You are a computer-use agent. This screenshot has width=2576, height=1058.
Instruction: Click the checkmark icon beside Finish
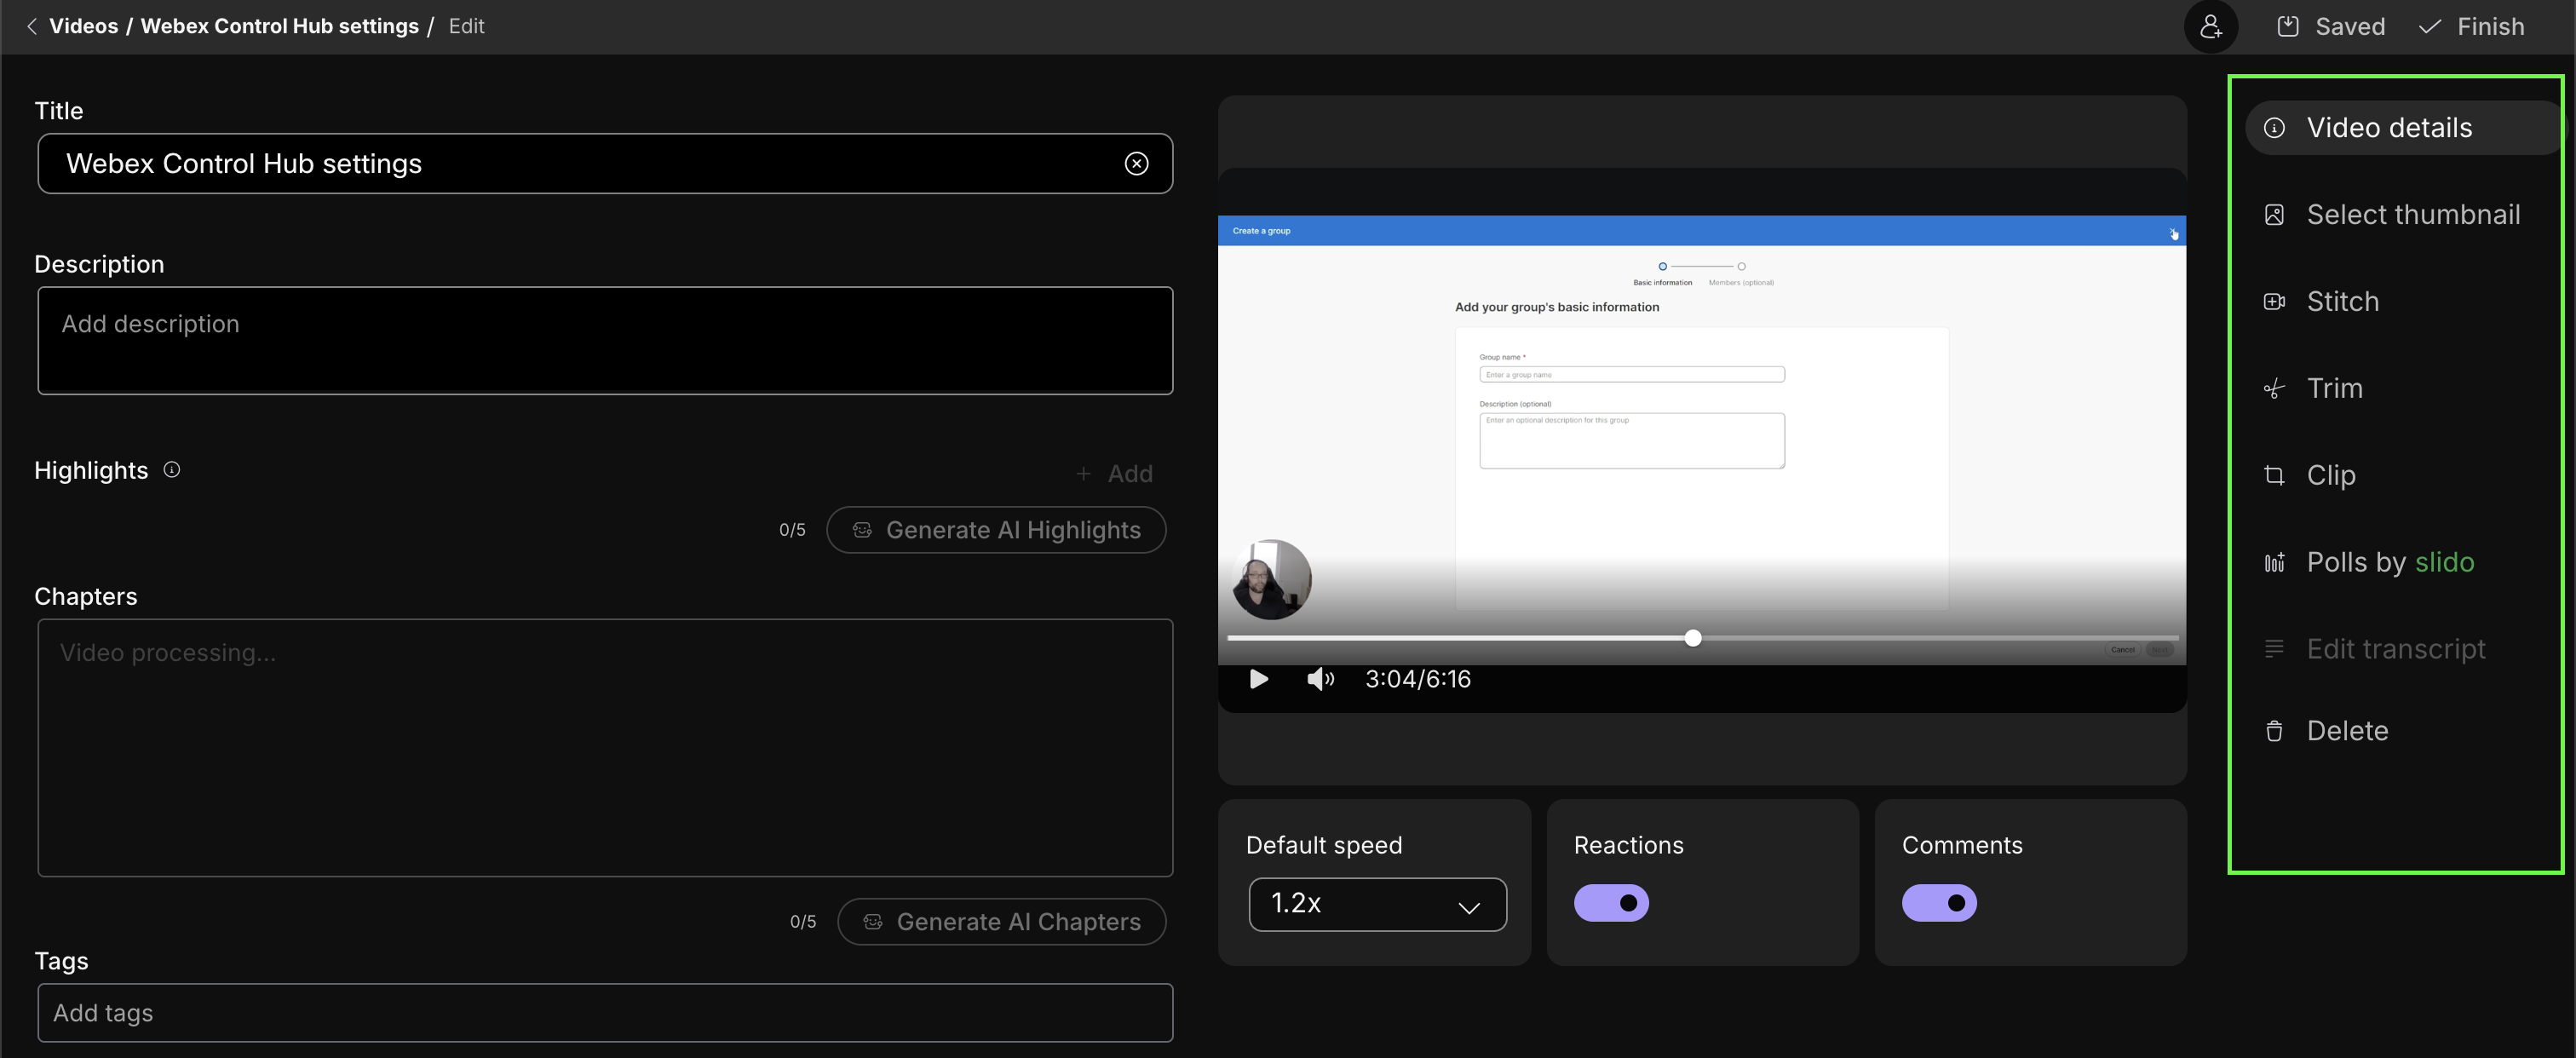(x=2430, y=26)
